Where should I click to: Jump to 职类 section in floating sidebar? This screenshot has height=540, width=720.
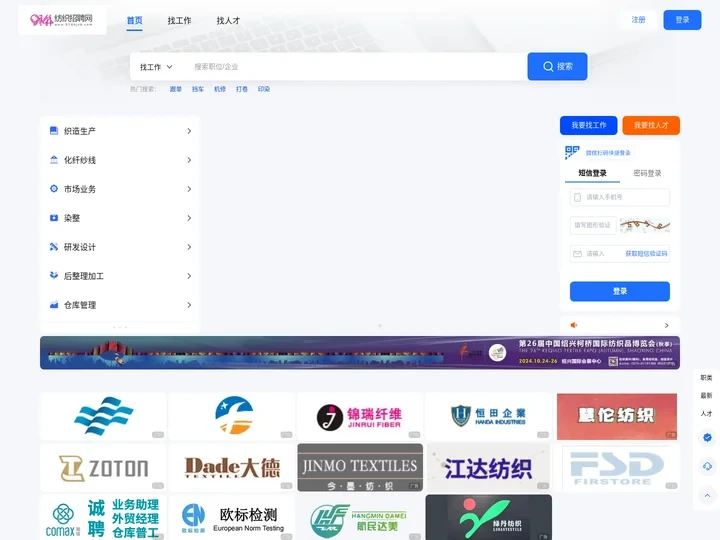[x=706, y=378]
